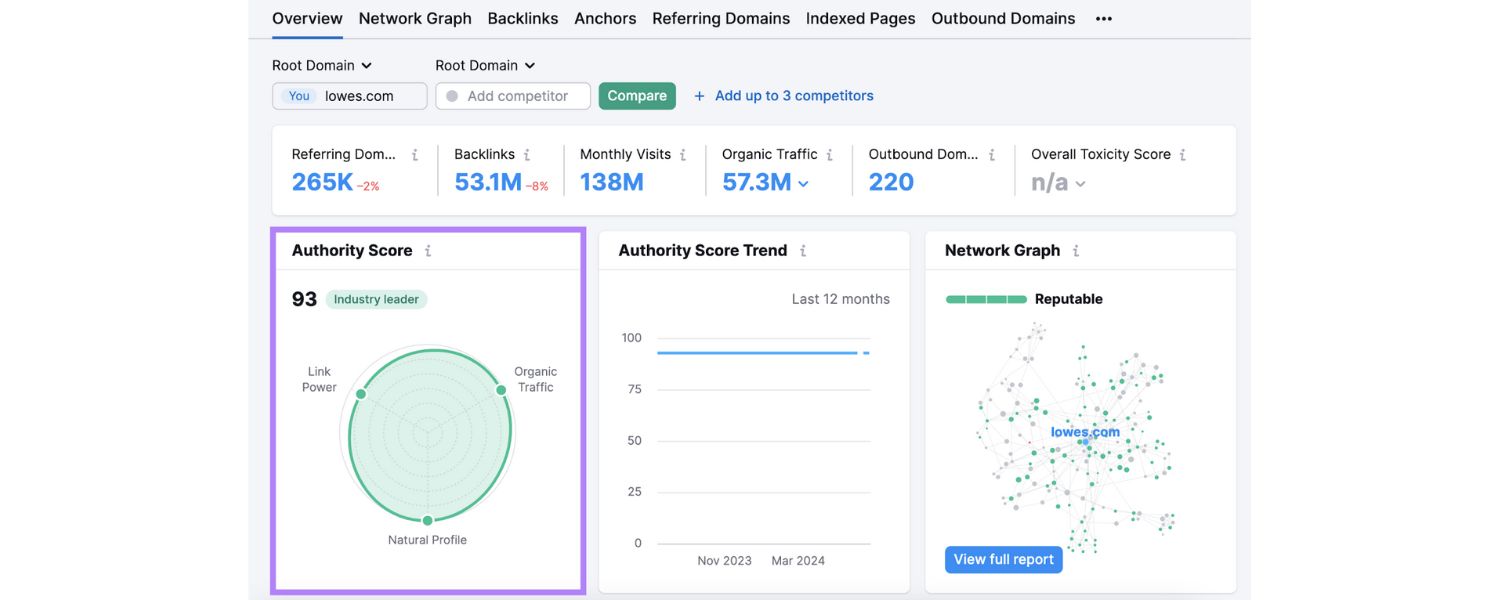The height and width of the screenshot is (600, 1500).
Task: Click the green Reputable score bar
Action: (987, 298)
